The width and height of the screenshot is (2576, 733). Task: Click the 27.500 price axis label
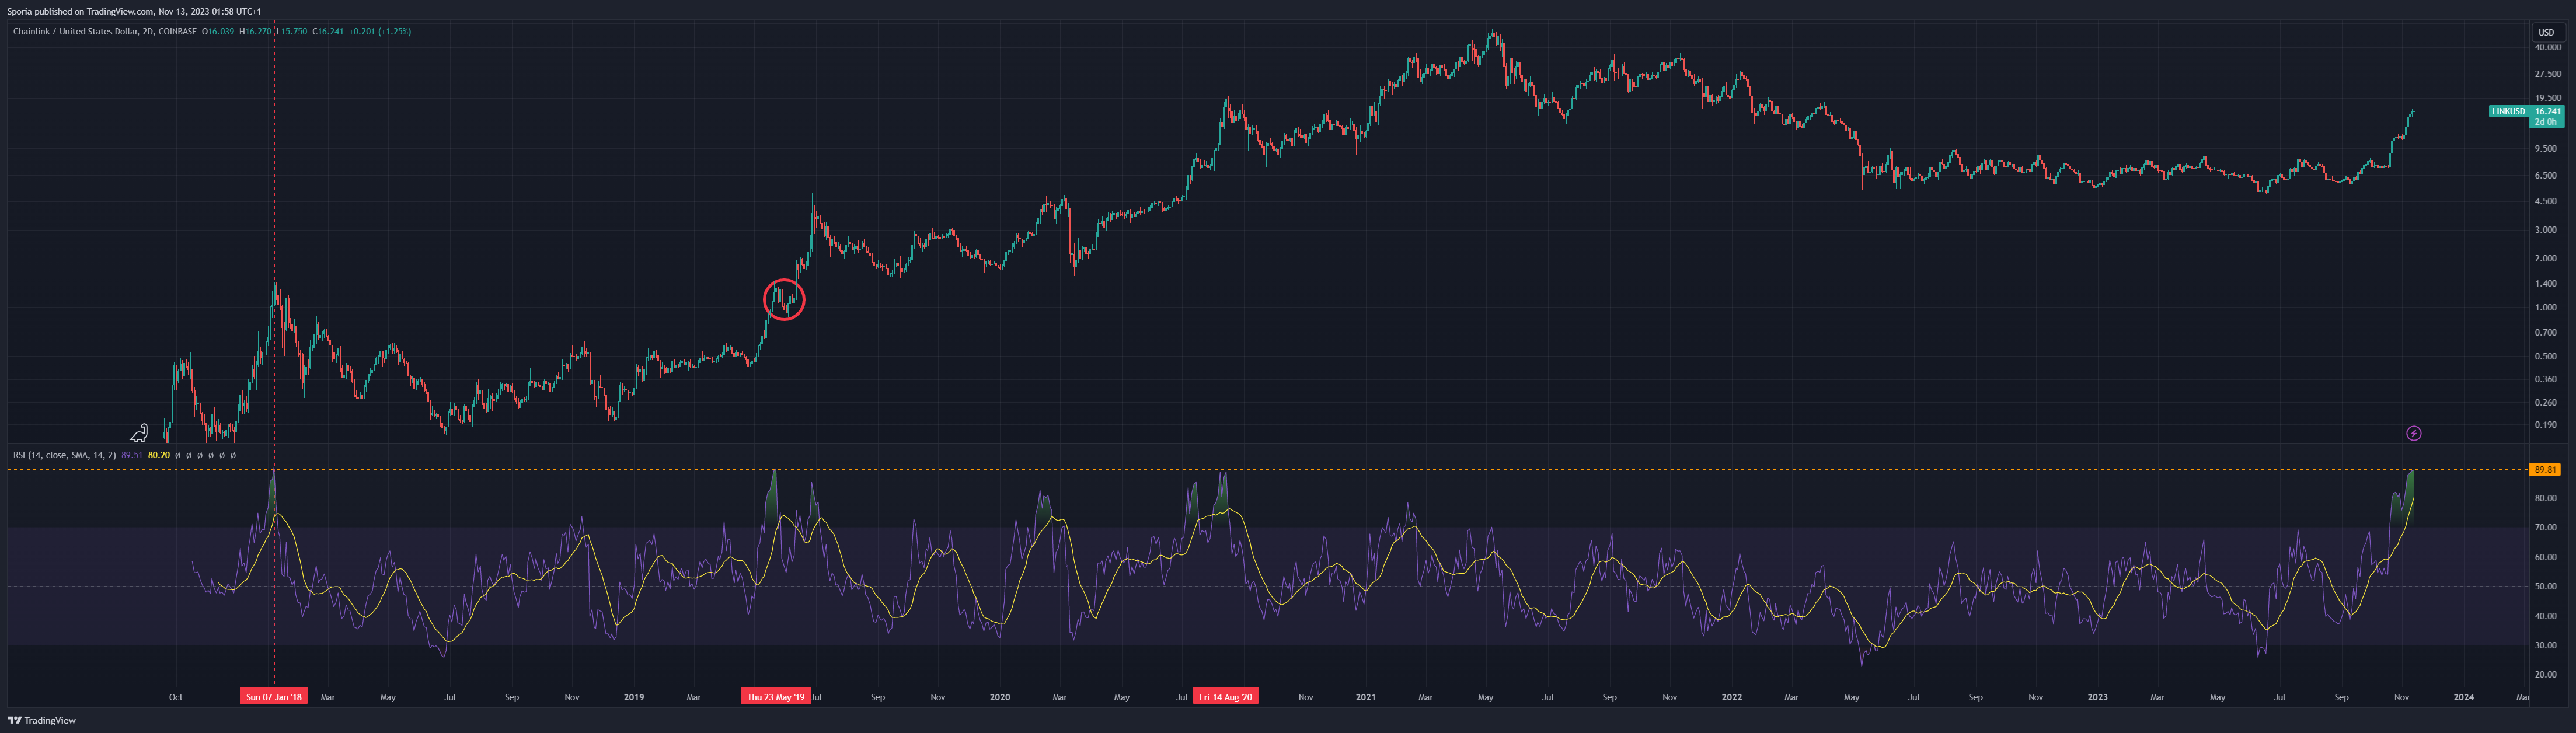[2548, 74]
